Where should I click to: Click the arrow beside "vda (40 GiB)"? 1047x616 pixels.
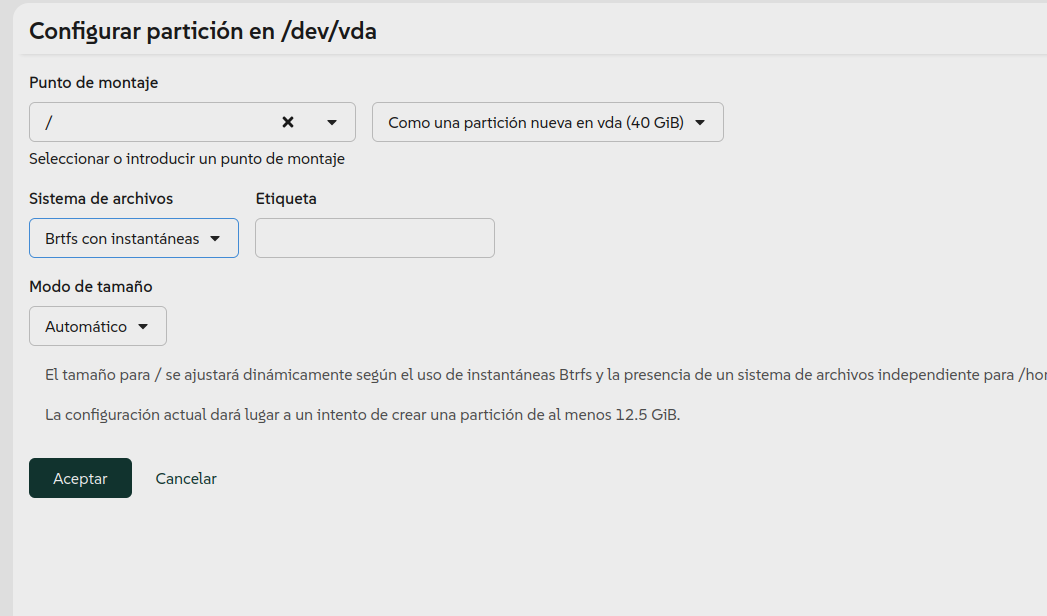tap(700, 122)
